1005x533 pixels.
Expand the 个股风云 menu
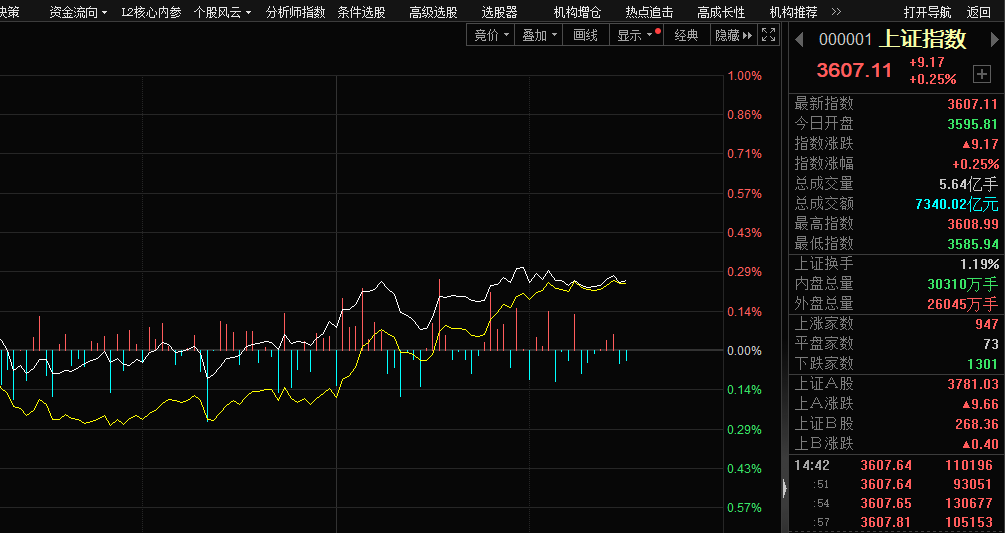(222, 12)
